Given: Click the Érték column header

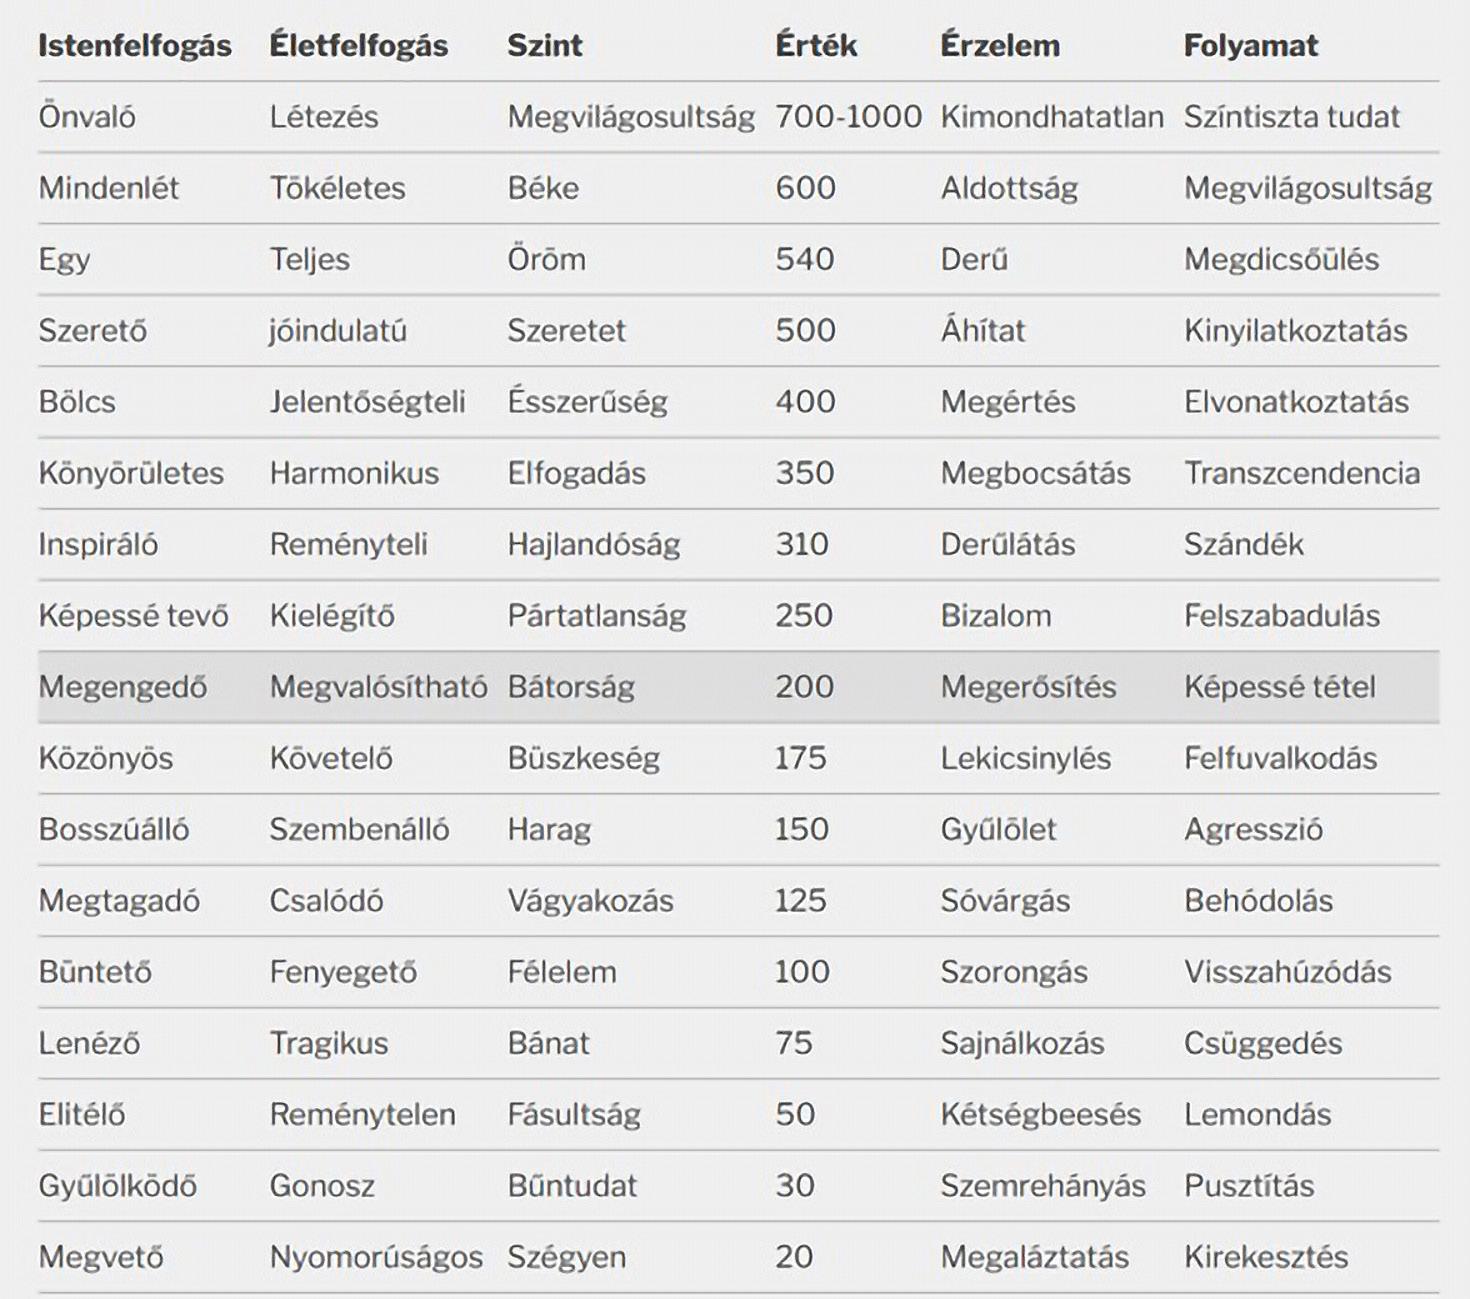Looking at the screenshot, I should point(816,46).
